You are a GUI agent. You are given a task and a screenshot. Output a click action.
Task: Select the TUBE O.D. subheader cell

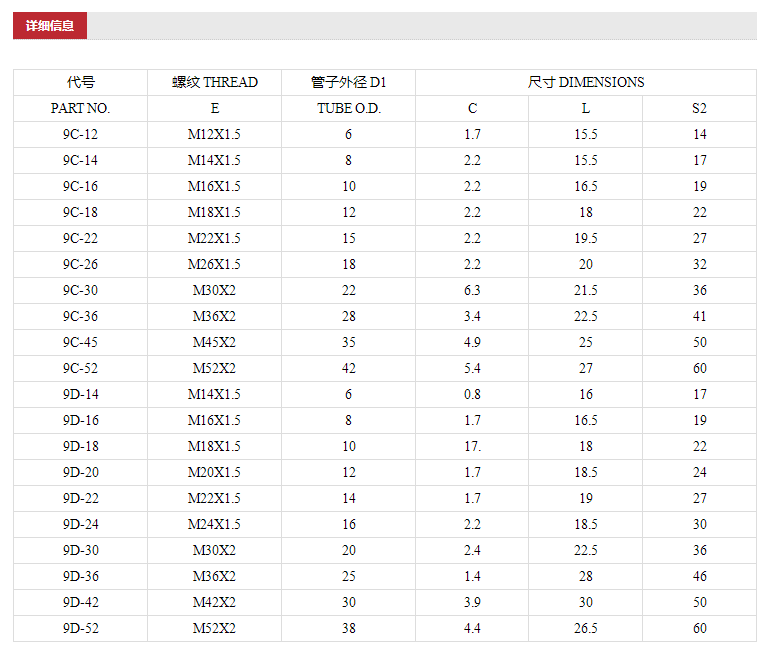pyautogui.click(x=348, y=108)
